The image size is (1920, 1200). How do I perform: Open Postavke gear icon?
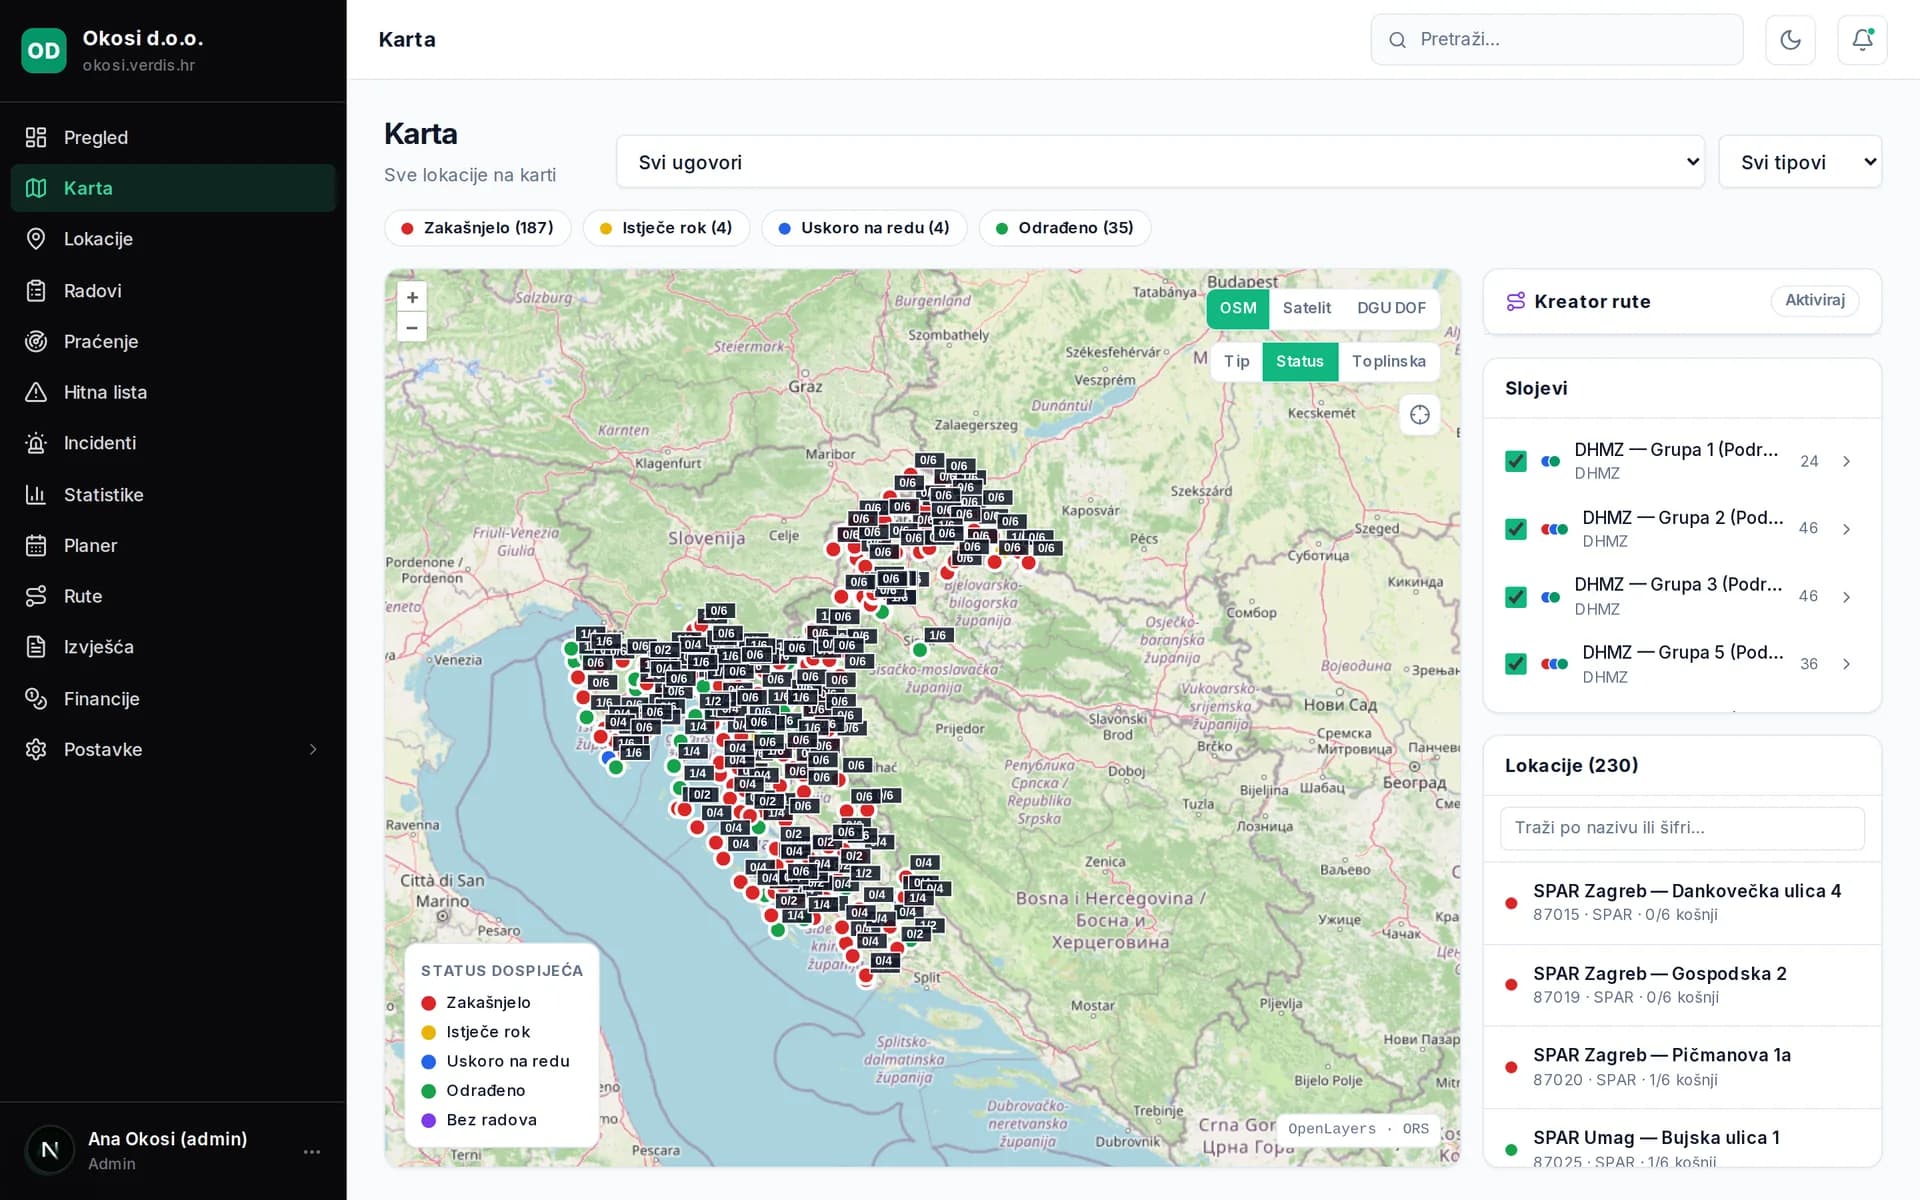pyautogui.click(x=36, y=749)
